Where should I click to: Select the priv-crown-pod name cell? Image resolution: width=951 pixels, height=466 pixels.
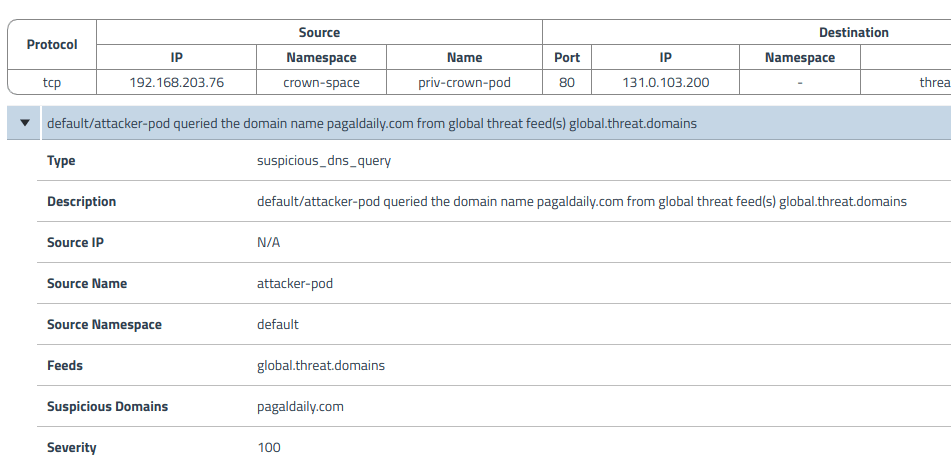tap(465, 83)
